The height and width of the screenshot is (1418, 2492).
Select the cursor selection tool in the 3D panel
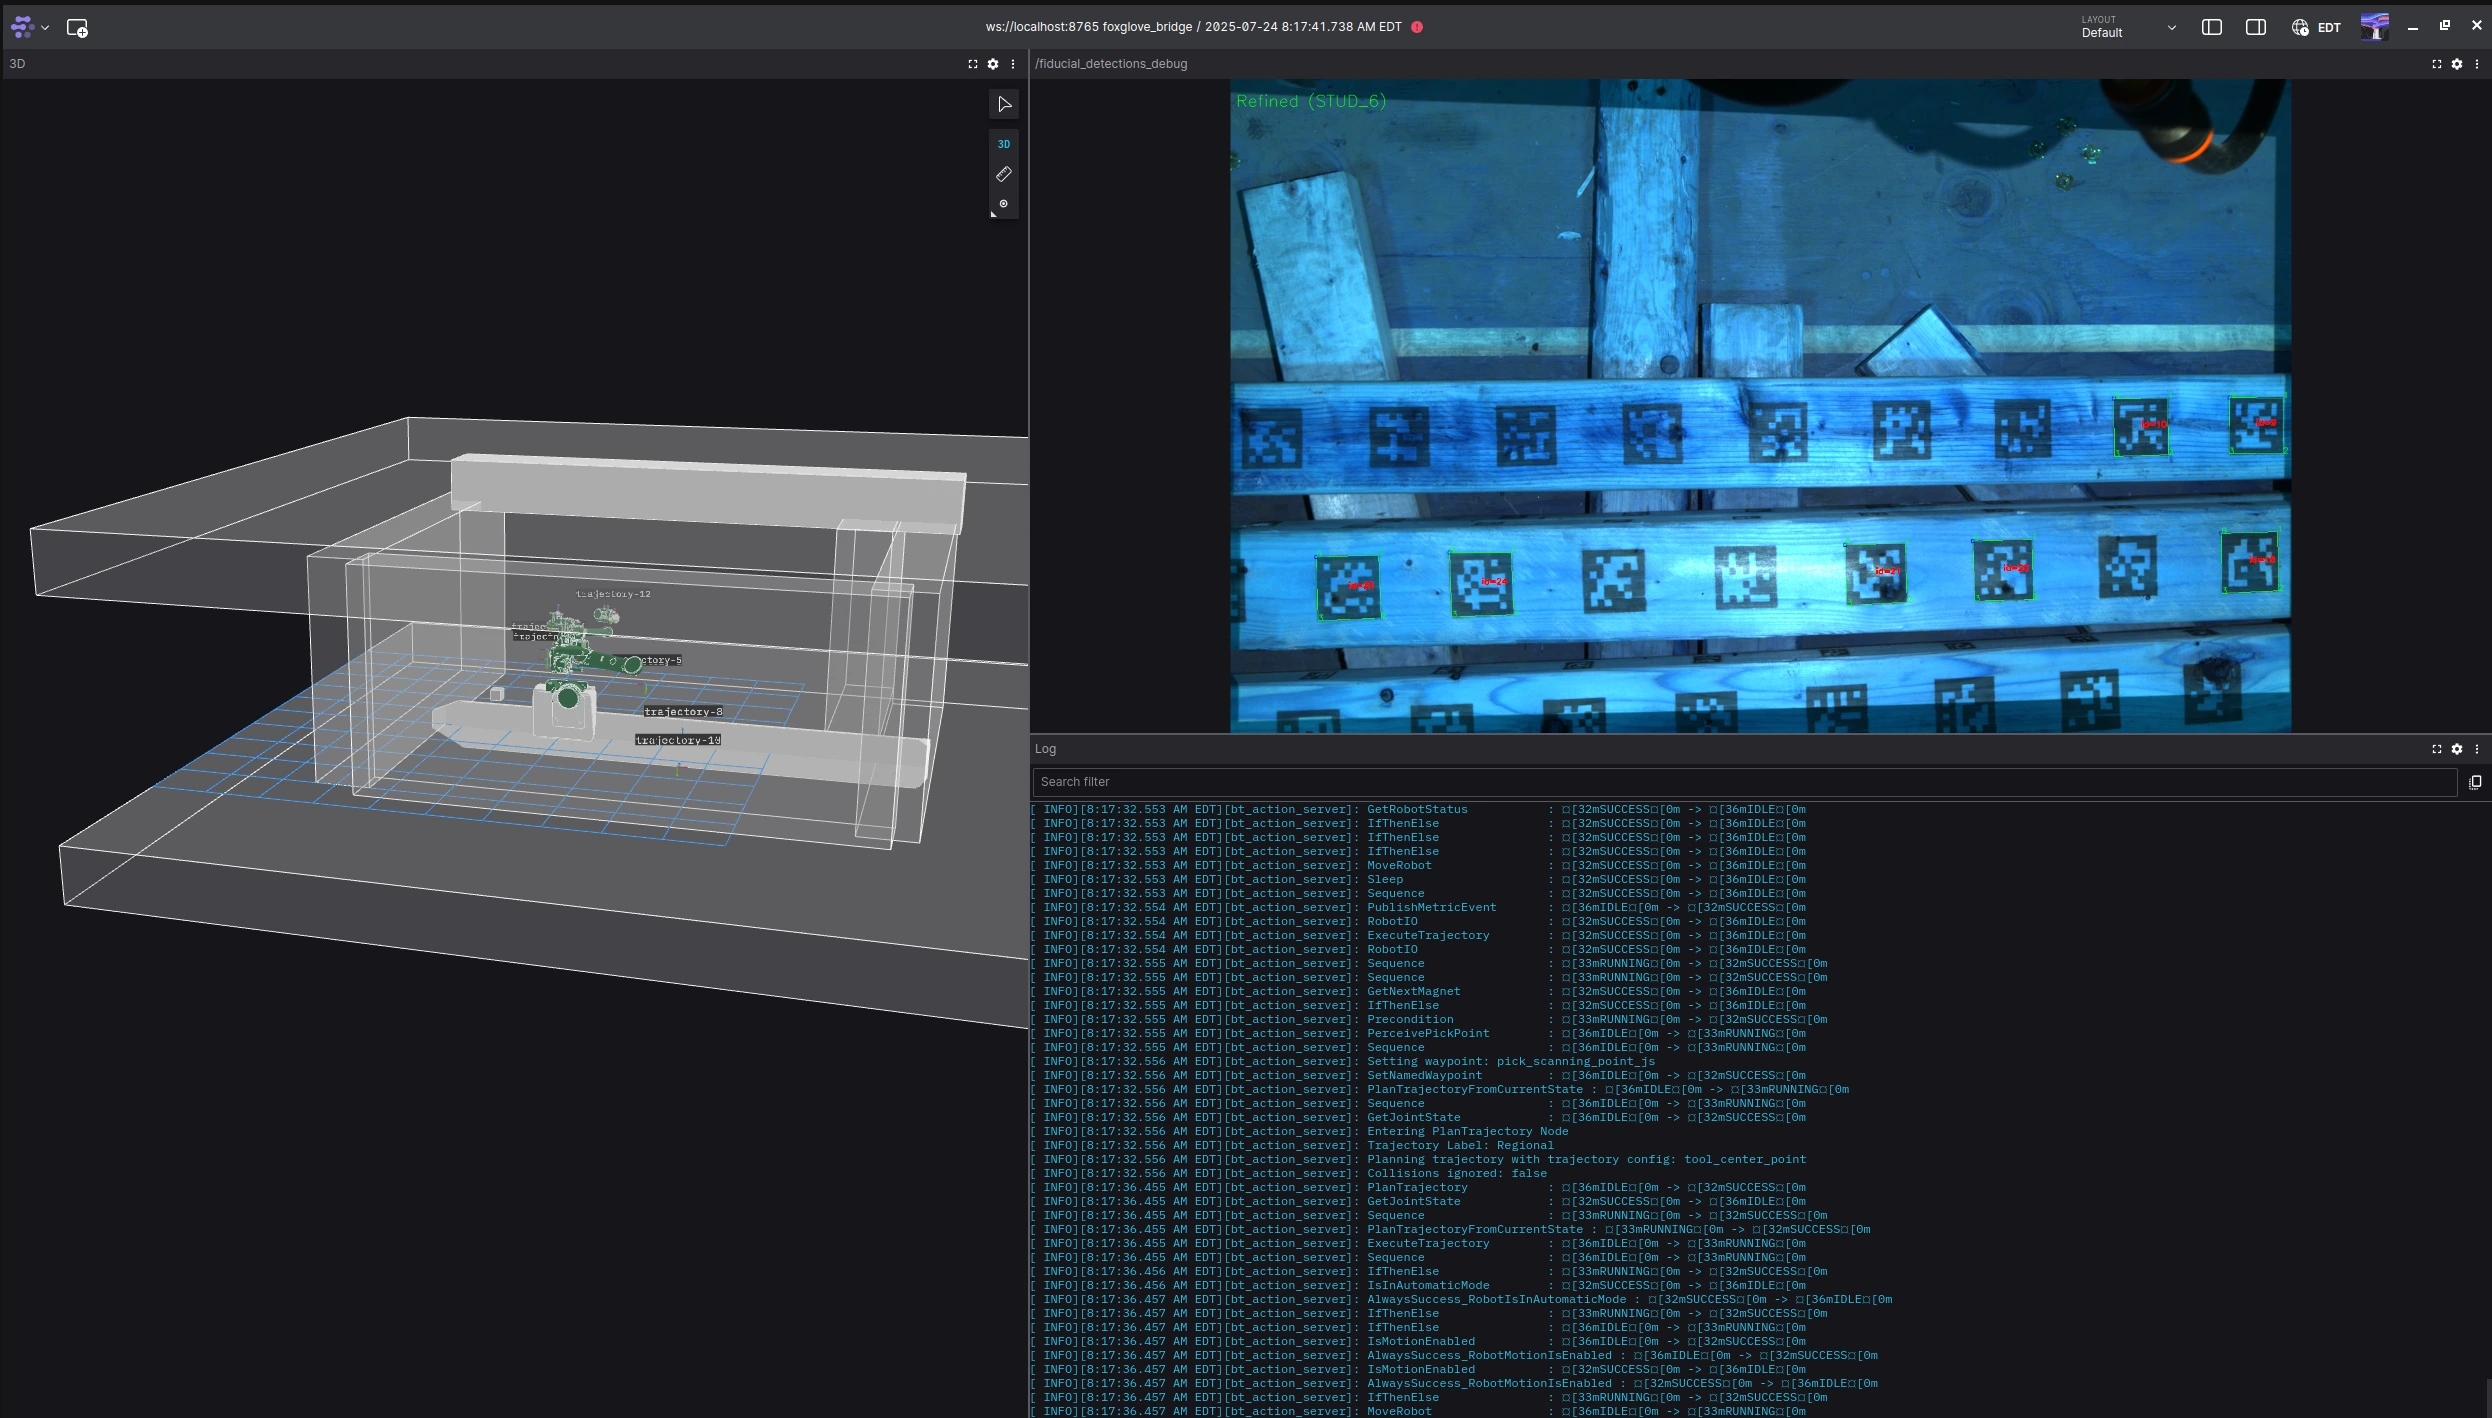point(1003,104)
